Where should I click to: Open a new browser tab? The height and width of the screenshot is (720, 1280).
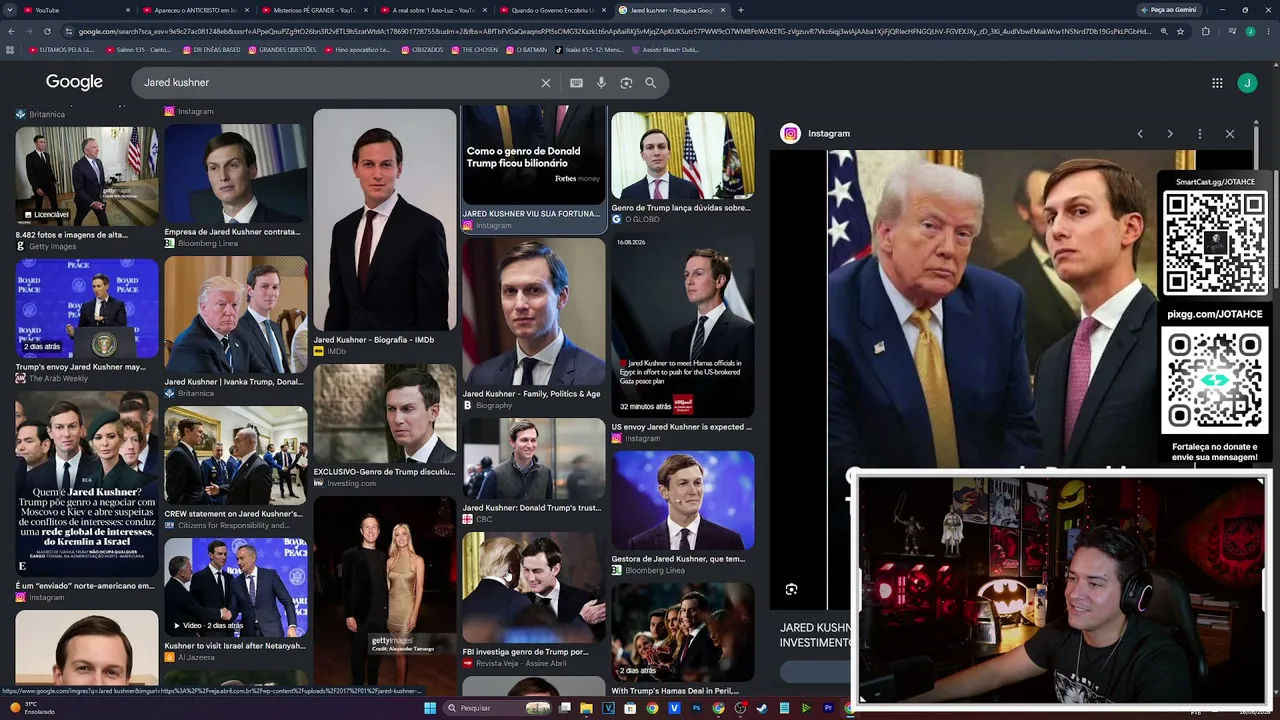741,10
